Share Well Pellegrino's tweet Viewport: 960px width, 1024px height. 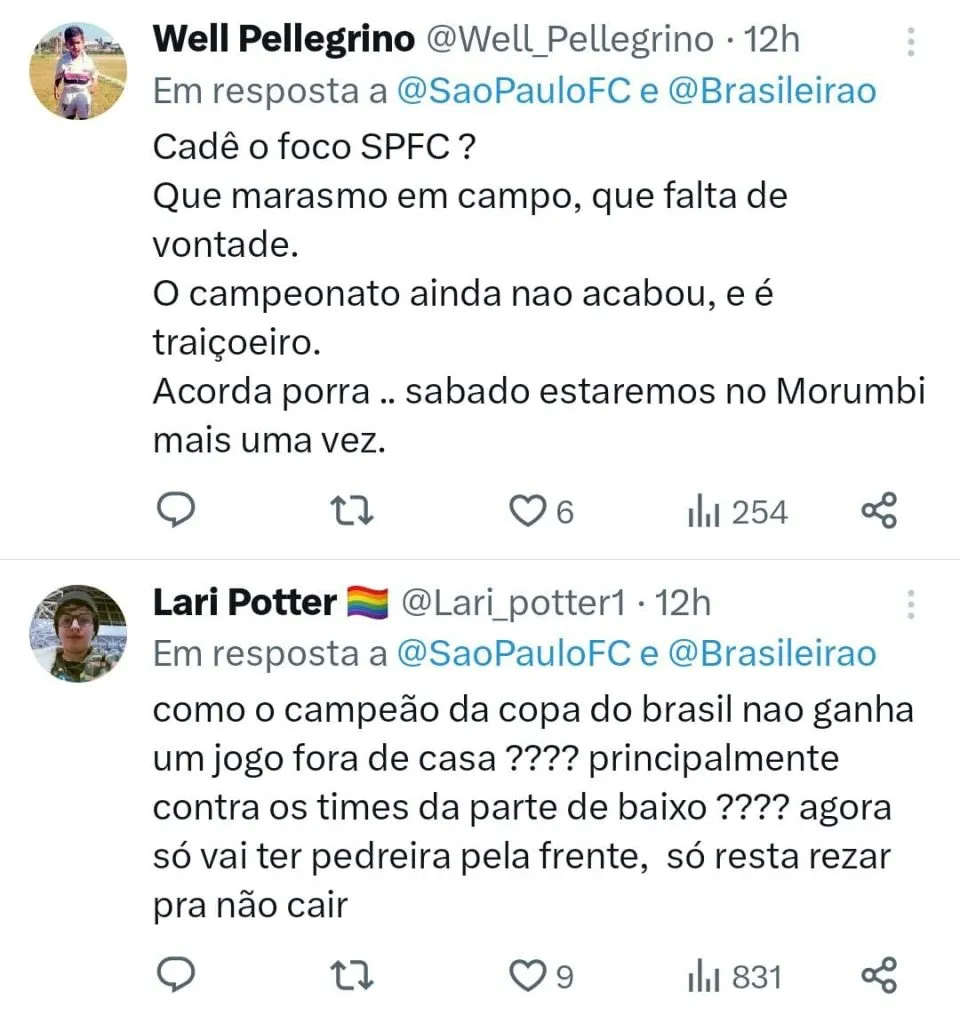pos(879,511)
